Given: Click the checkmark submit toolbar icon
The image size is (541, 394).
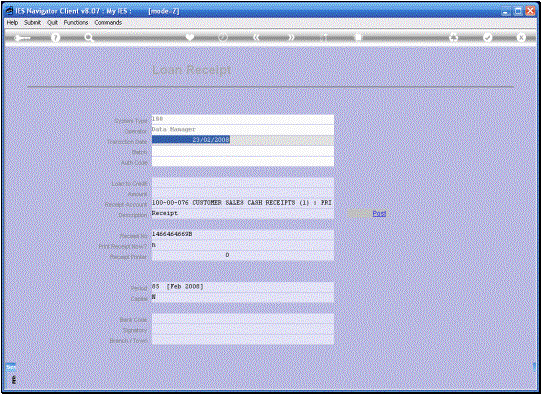Looking at the screenshot, I should point(487,37).
